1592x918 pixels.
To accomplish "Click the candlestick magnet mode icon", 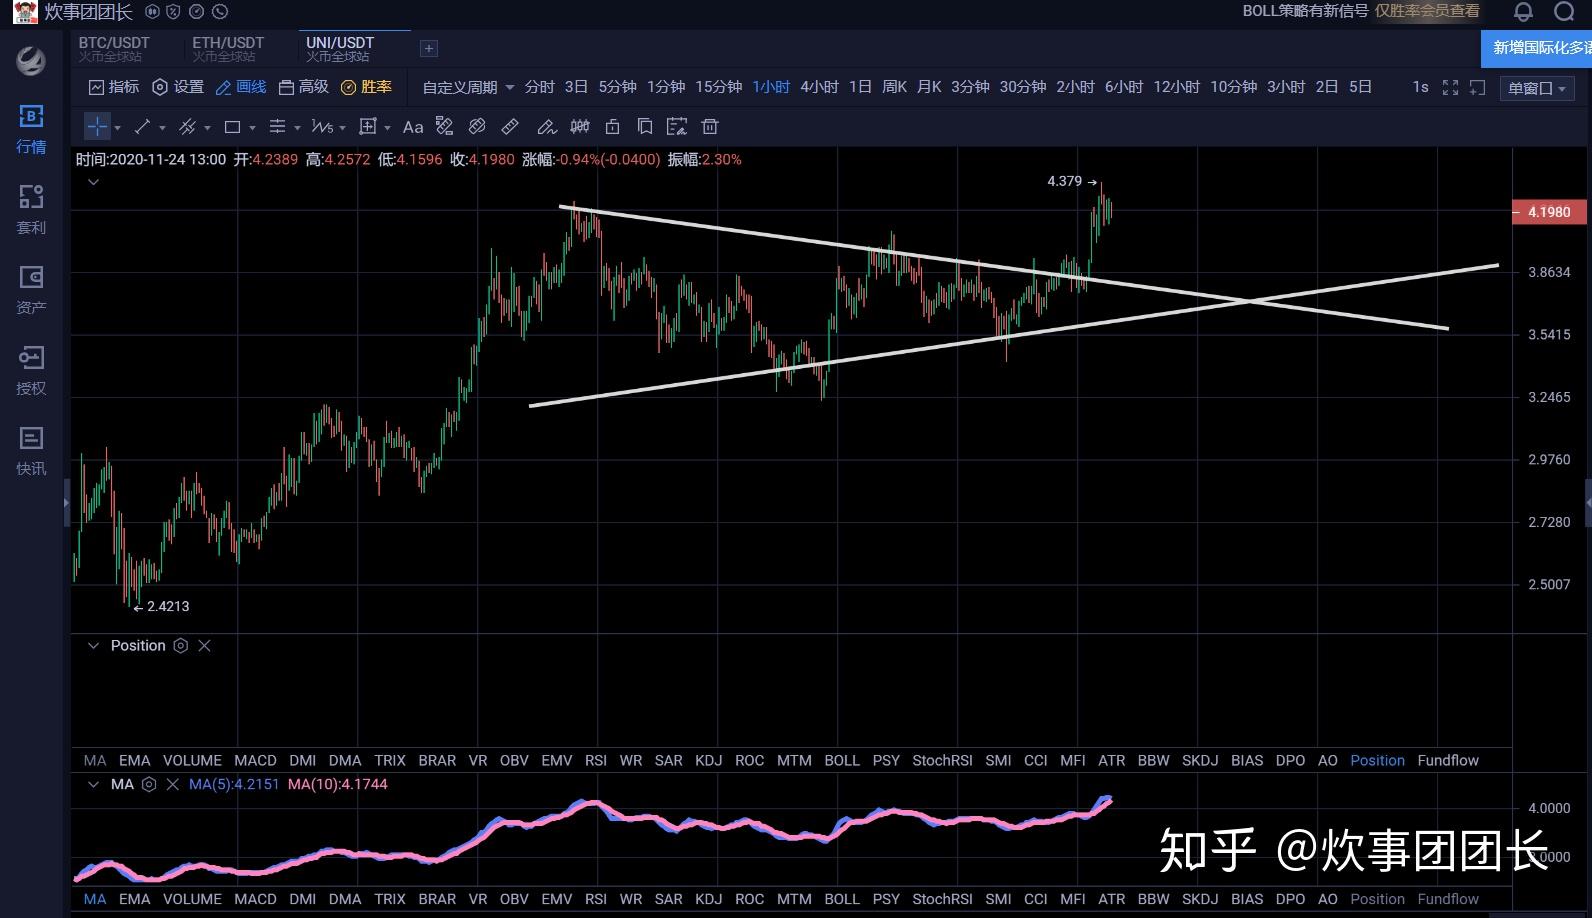I will (x=580, y=126).
